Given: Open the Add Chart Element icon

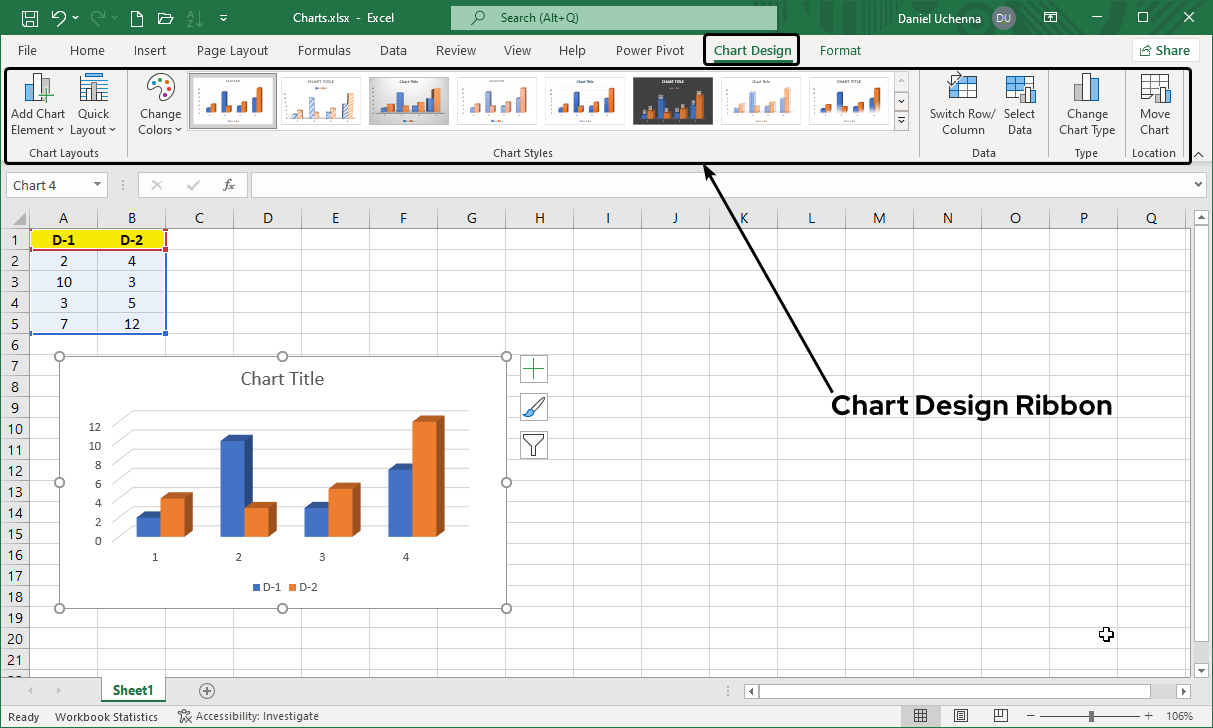Looking at the screenshot, I should (x=37, y=105).
